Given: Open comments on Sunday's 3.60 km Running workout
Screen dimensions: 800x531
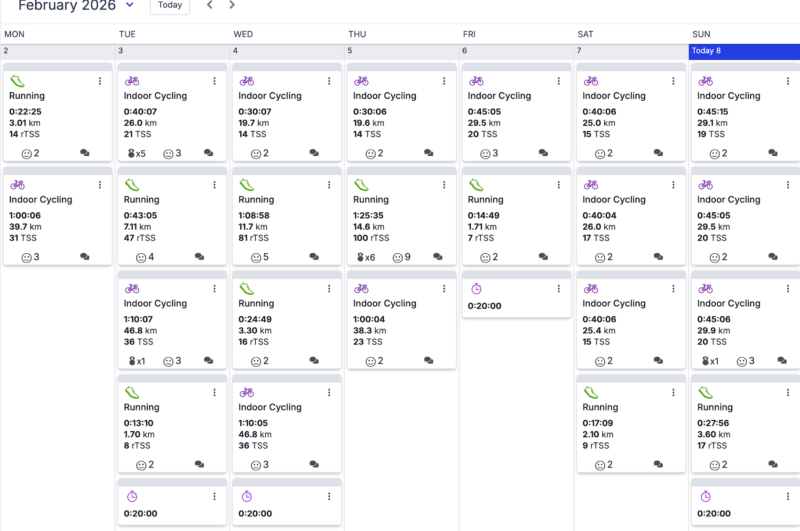Looking at the screenshot, I should [x=772, y=465].
